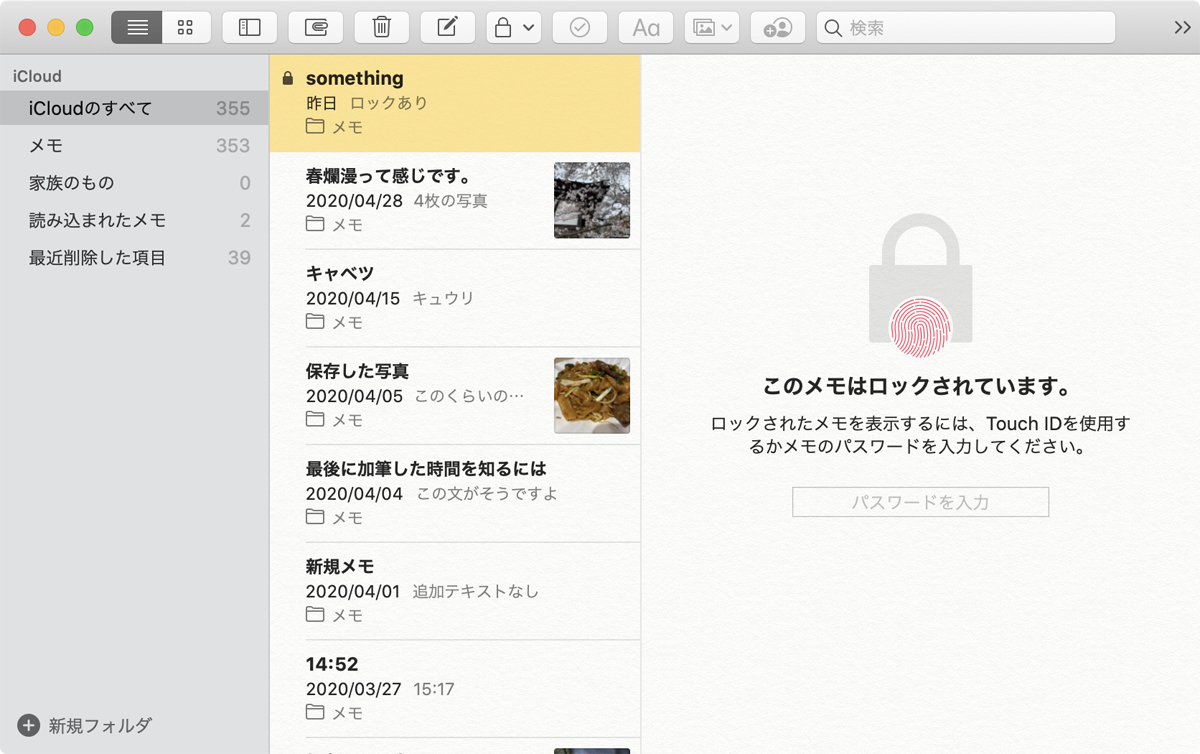Open the メモ folder in sidebar
This screenshot has width=1200, height=754.
[x=134, y=146]
